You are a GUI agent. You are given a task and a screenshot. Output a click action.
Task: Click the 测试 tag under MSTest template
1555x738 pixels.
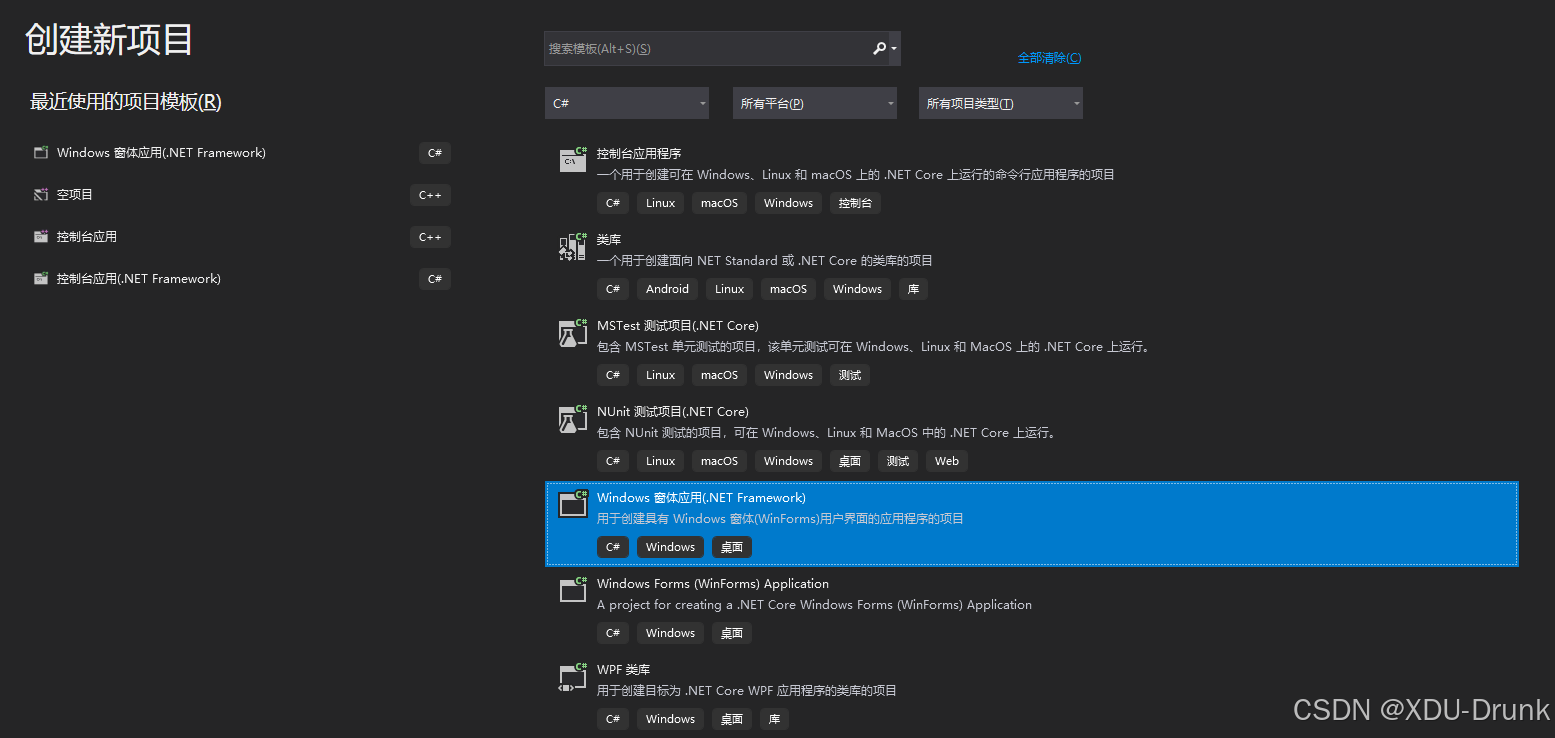click(850, 375)
